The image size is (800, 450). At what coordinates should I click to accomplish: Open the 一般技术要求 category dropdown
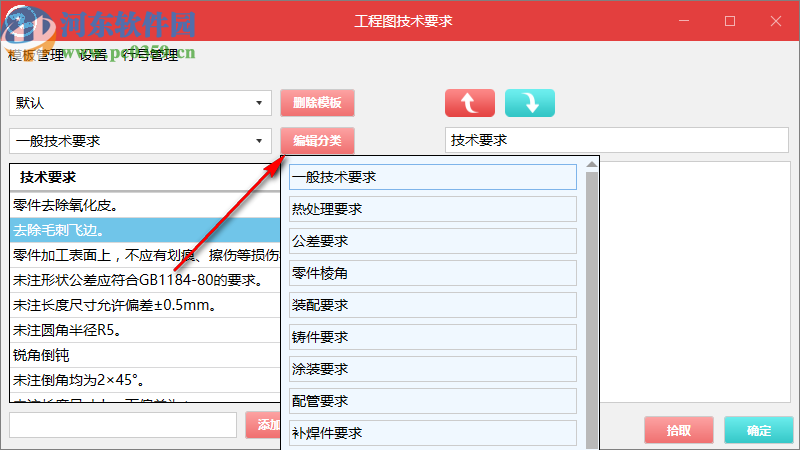pos(140,141)
